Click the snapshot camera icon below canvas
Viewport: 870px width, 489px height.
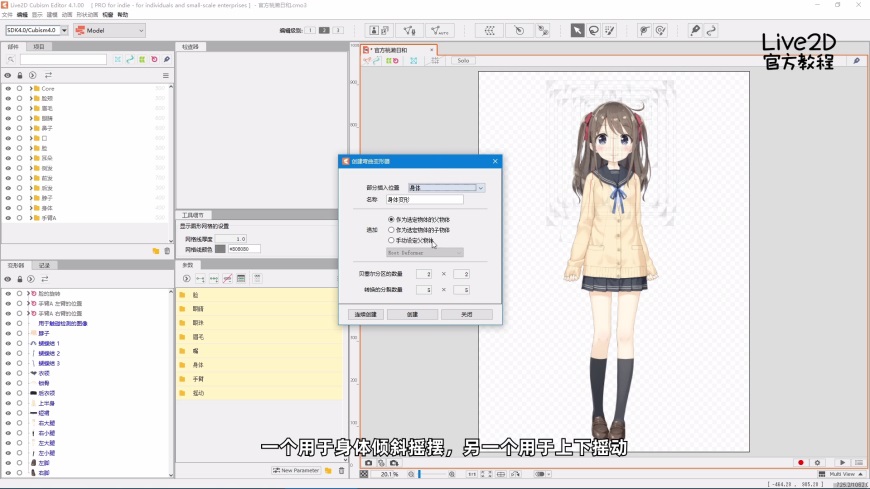(x=368, y=463)
